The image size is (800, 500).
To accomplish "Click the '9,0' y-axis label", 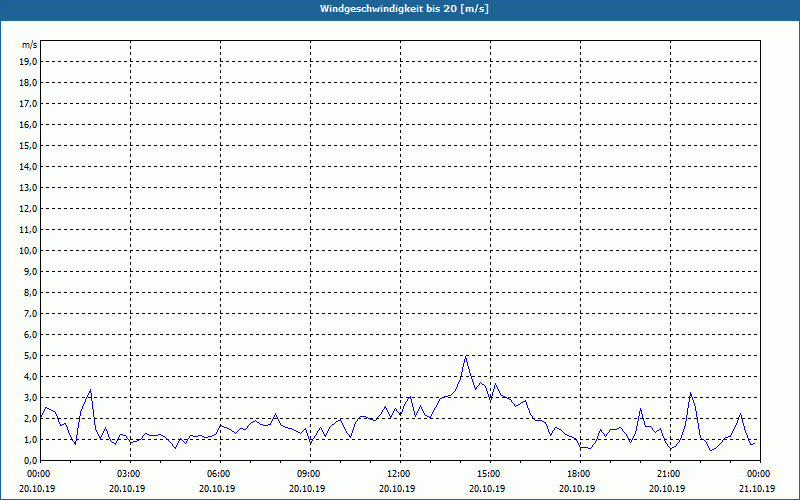I will click(x=31, y=271).
